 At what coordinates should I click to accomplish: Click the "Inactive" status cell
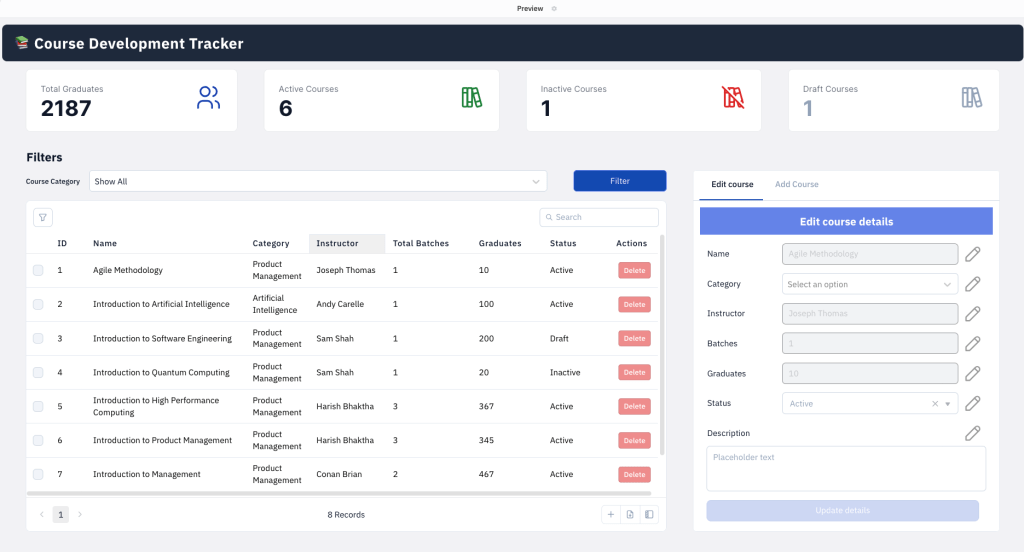click(565, 372)
